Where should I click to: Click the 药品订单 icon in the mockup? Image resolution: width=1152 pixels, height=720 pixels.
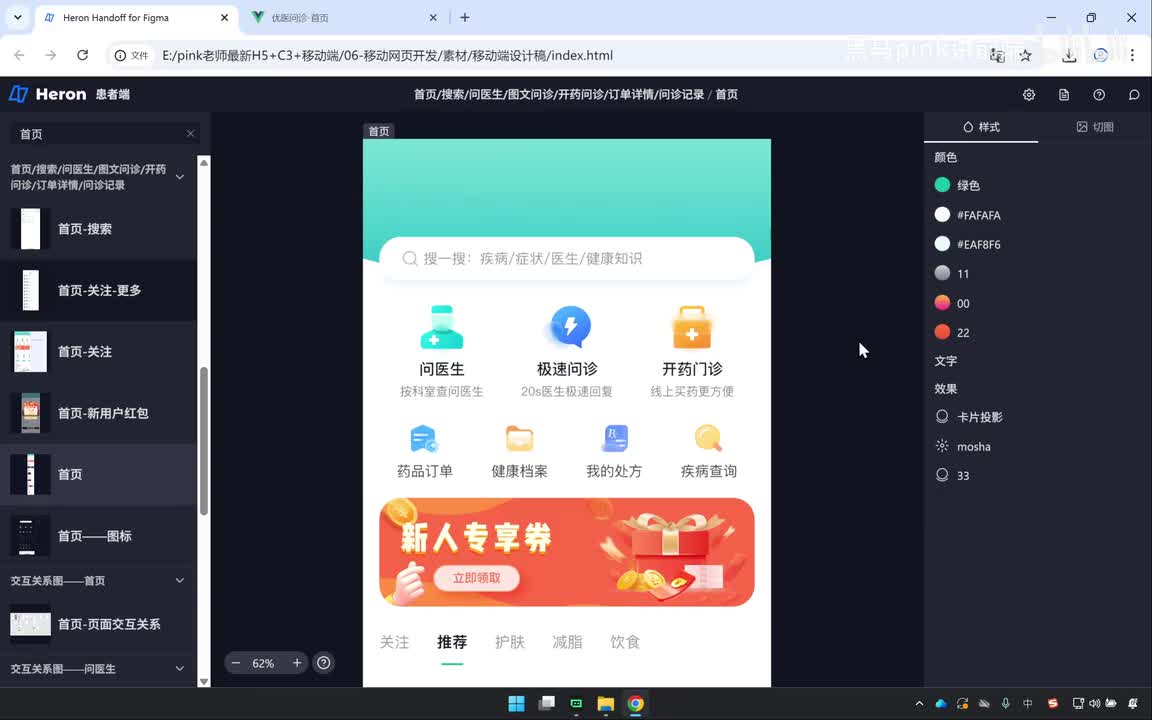(x=424, y=439)
